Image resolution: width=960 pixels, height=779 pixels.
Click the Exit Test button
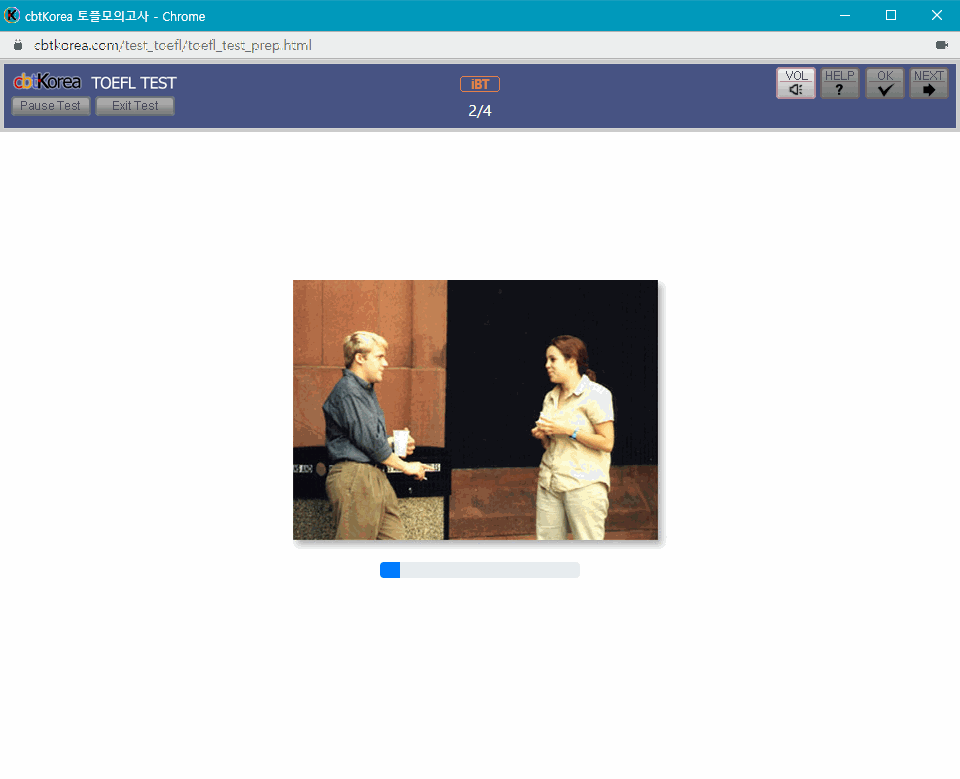point(135,106)
